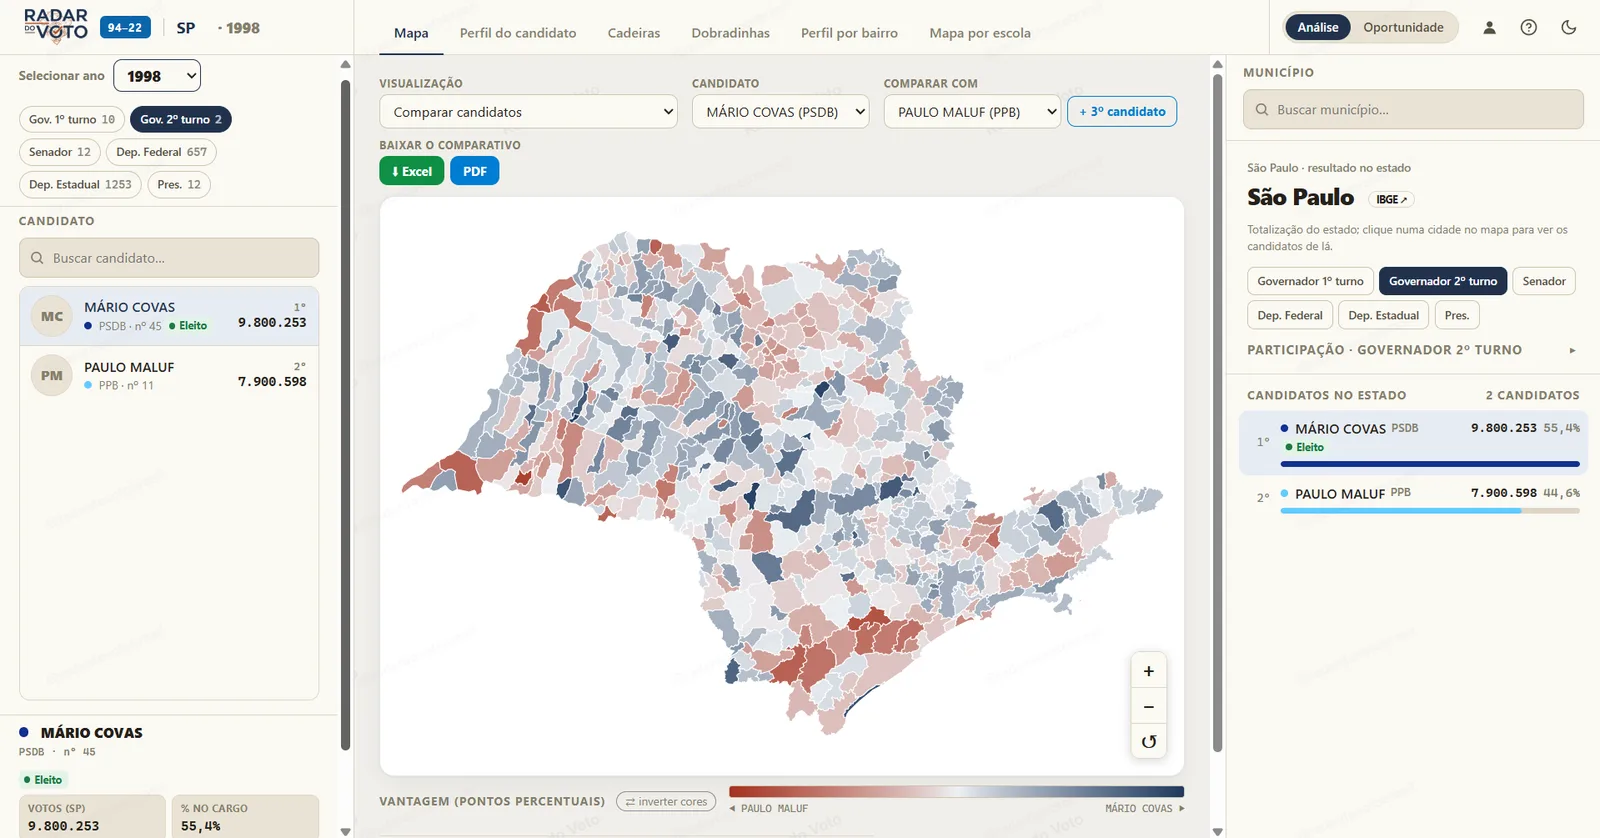The image size is (1600, 838).
Task: Download comparison as Excel
Action: [411, 171]
